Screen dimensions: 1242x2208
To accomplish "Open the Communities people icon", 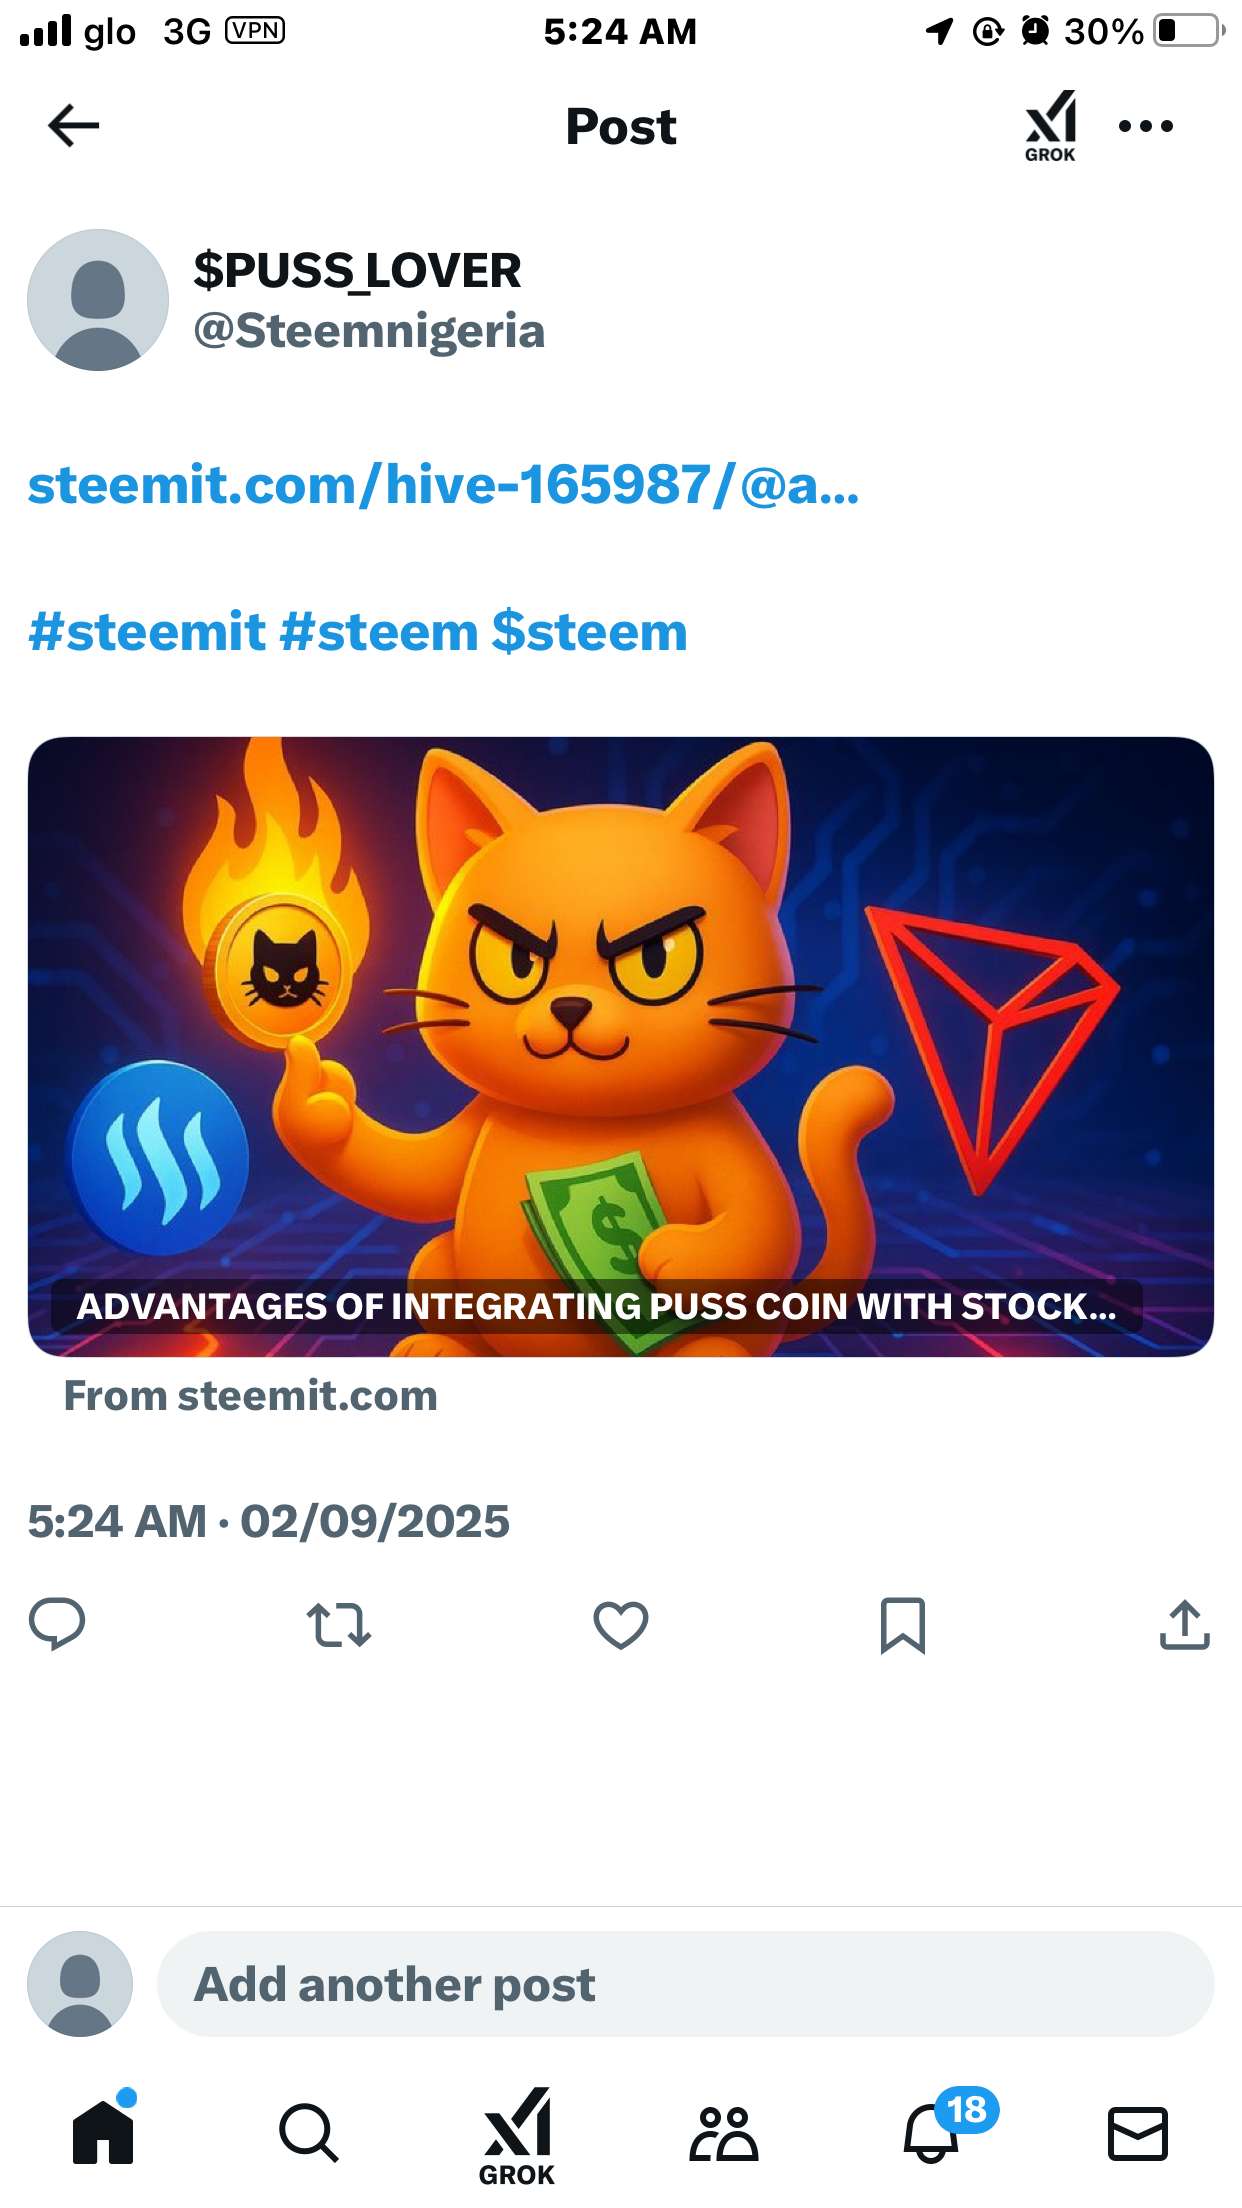I will (723, 2132).
